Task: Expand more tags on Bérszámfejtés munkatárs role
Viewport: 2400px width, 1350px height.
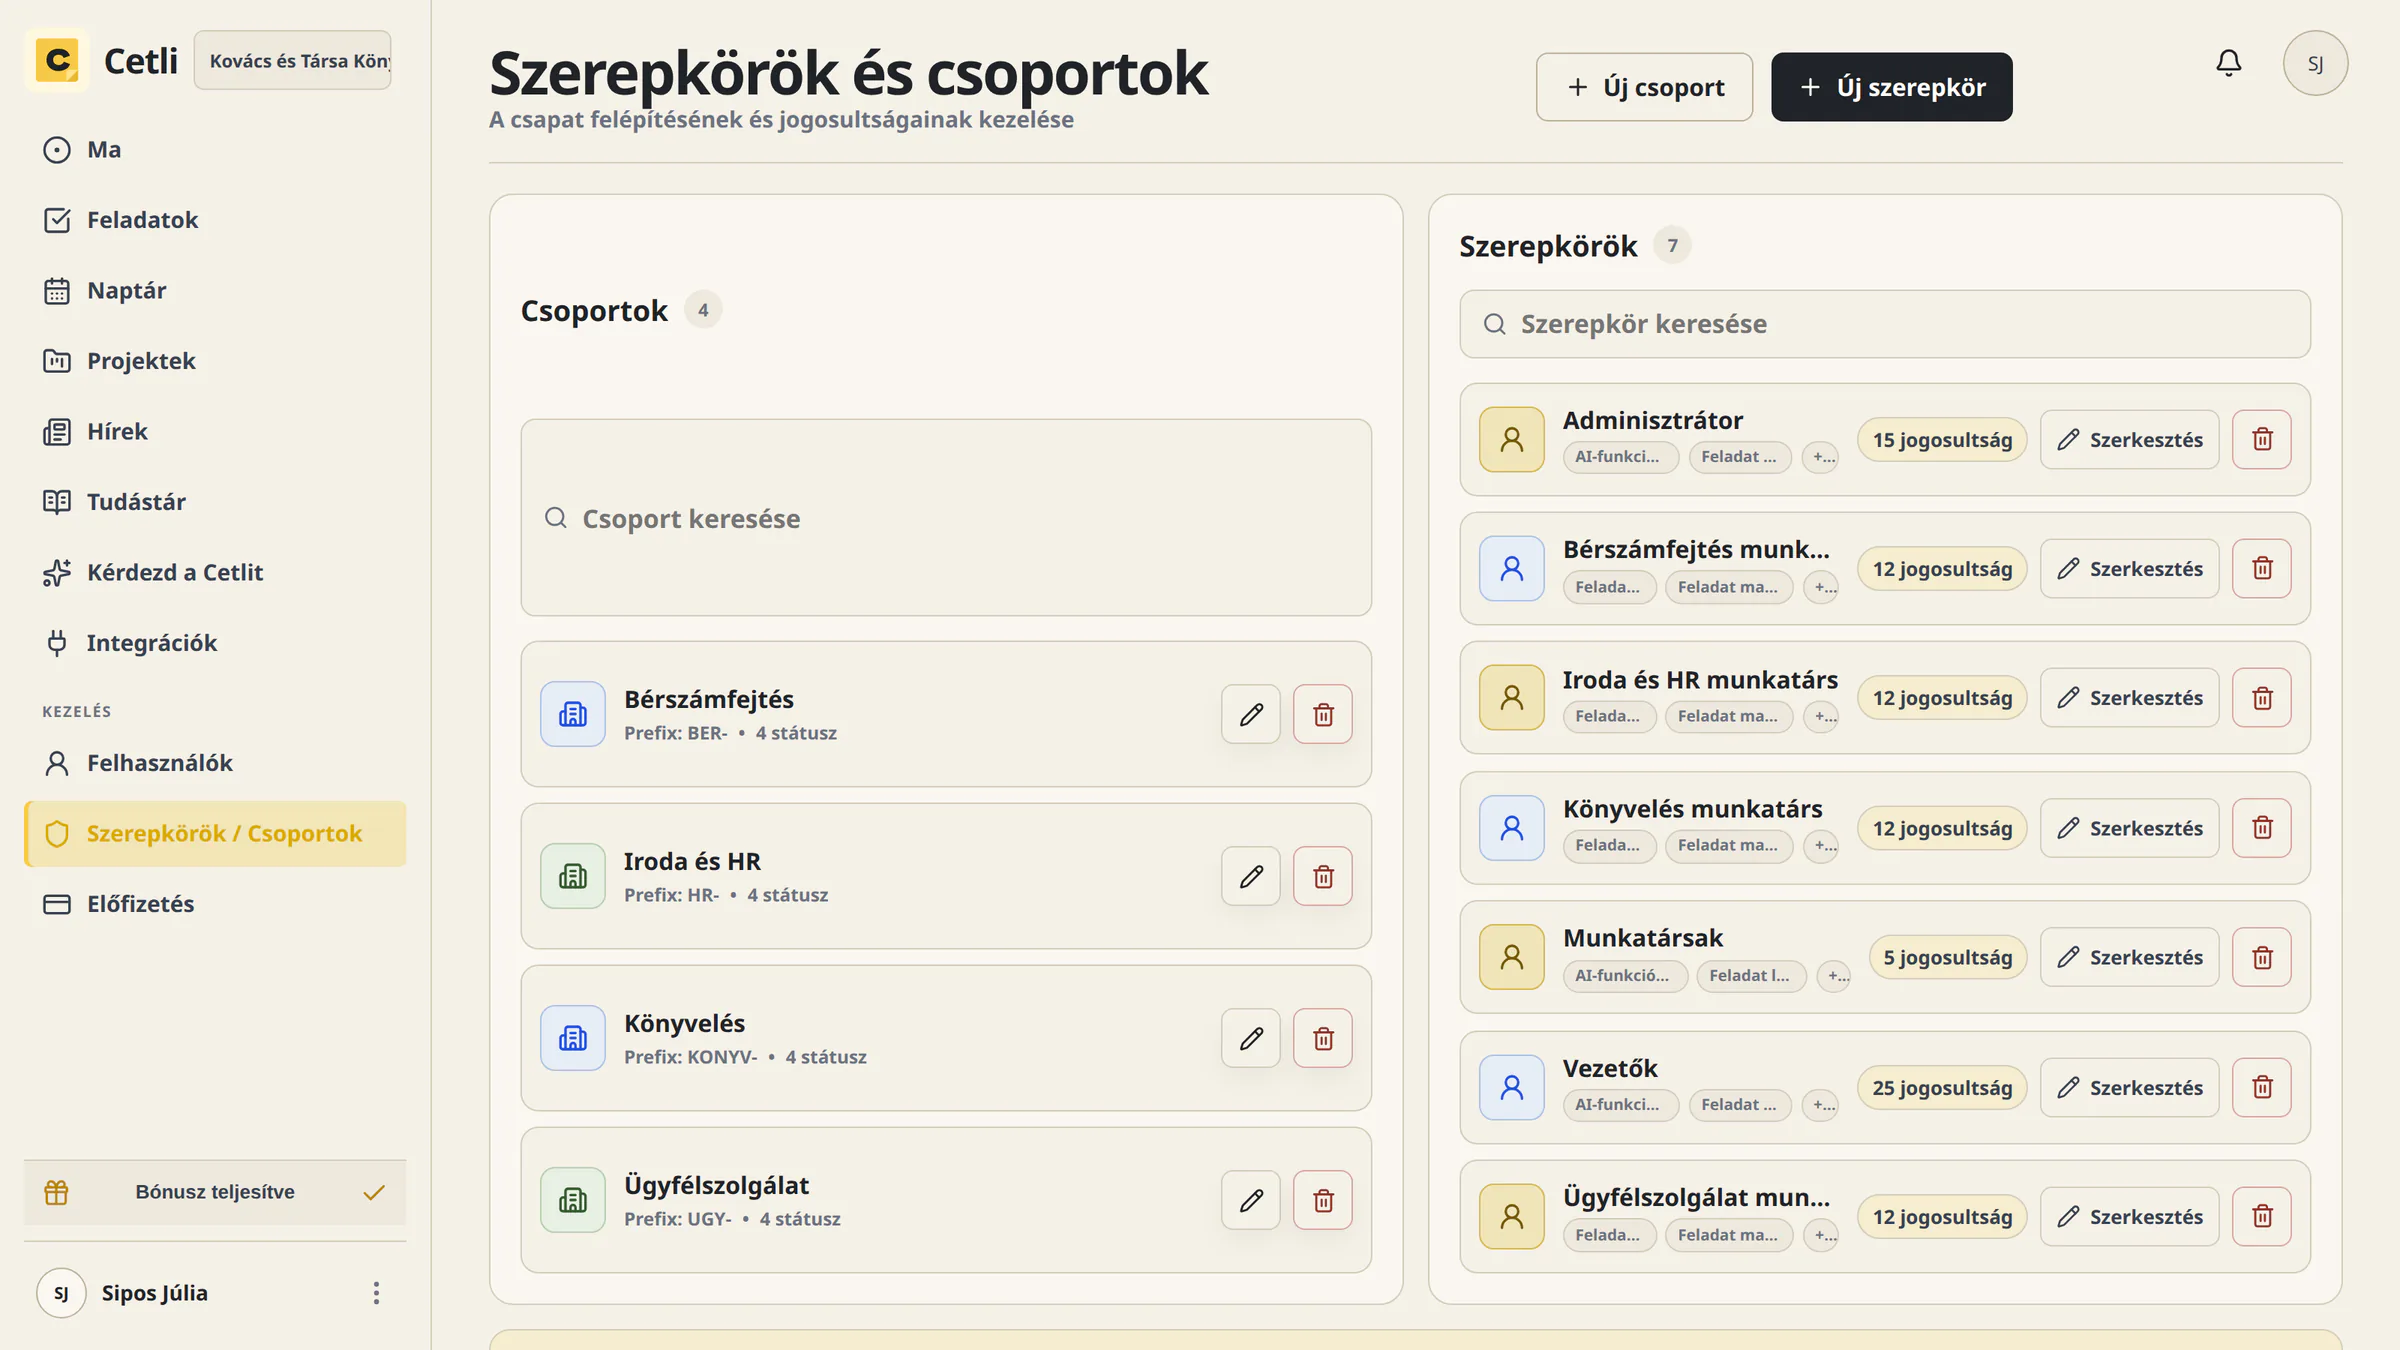Action: point(1821,587)
